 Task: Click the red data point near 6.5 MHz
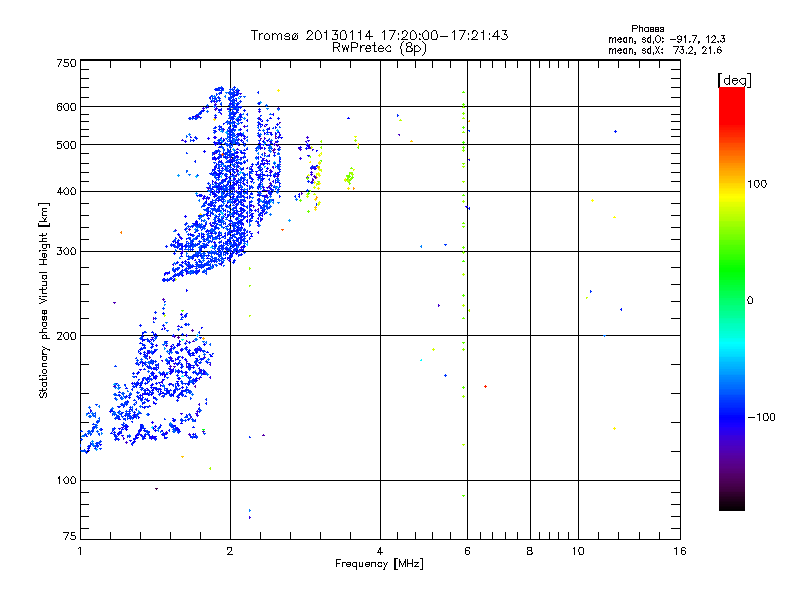[x=485, y=387]
